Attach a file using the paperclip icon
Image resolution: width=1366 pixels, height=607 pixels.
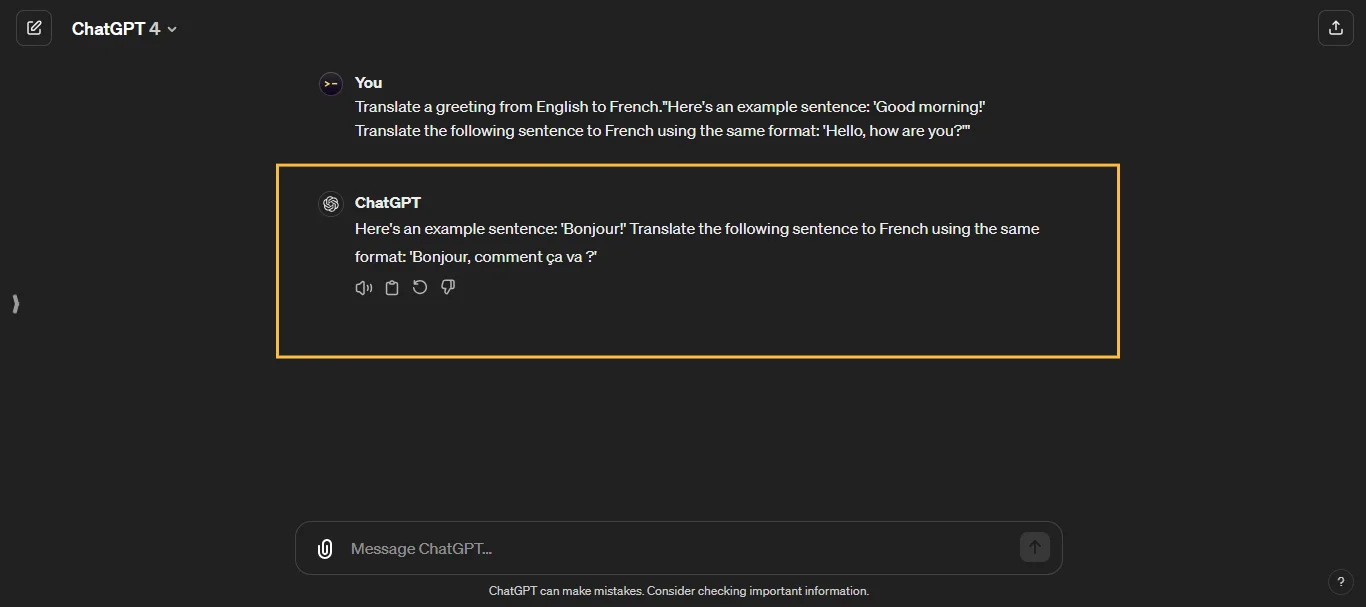click(324, 548)
